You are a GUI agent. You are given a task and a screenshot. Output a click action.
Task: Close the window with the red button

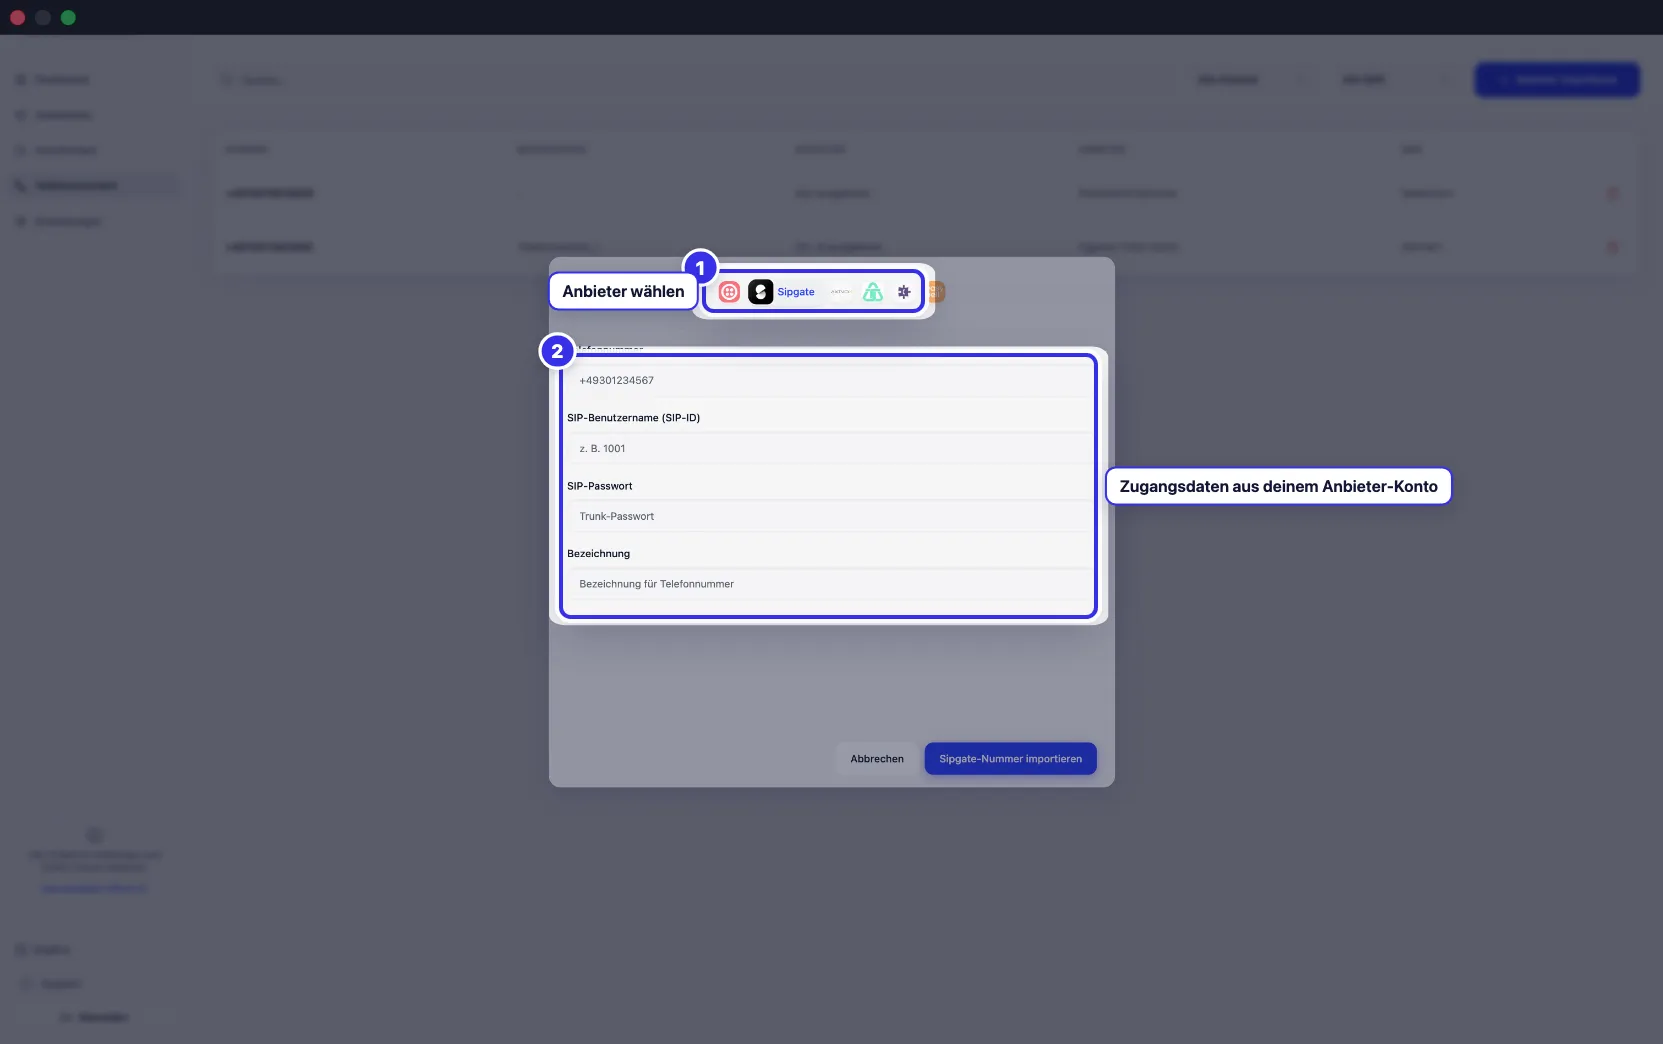point(17,17)
